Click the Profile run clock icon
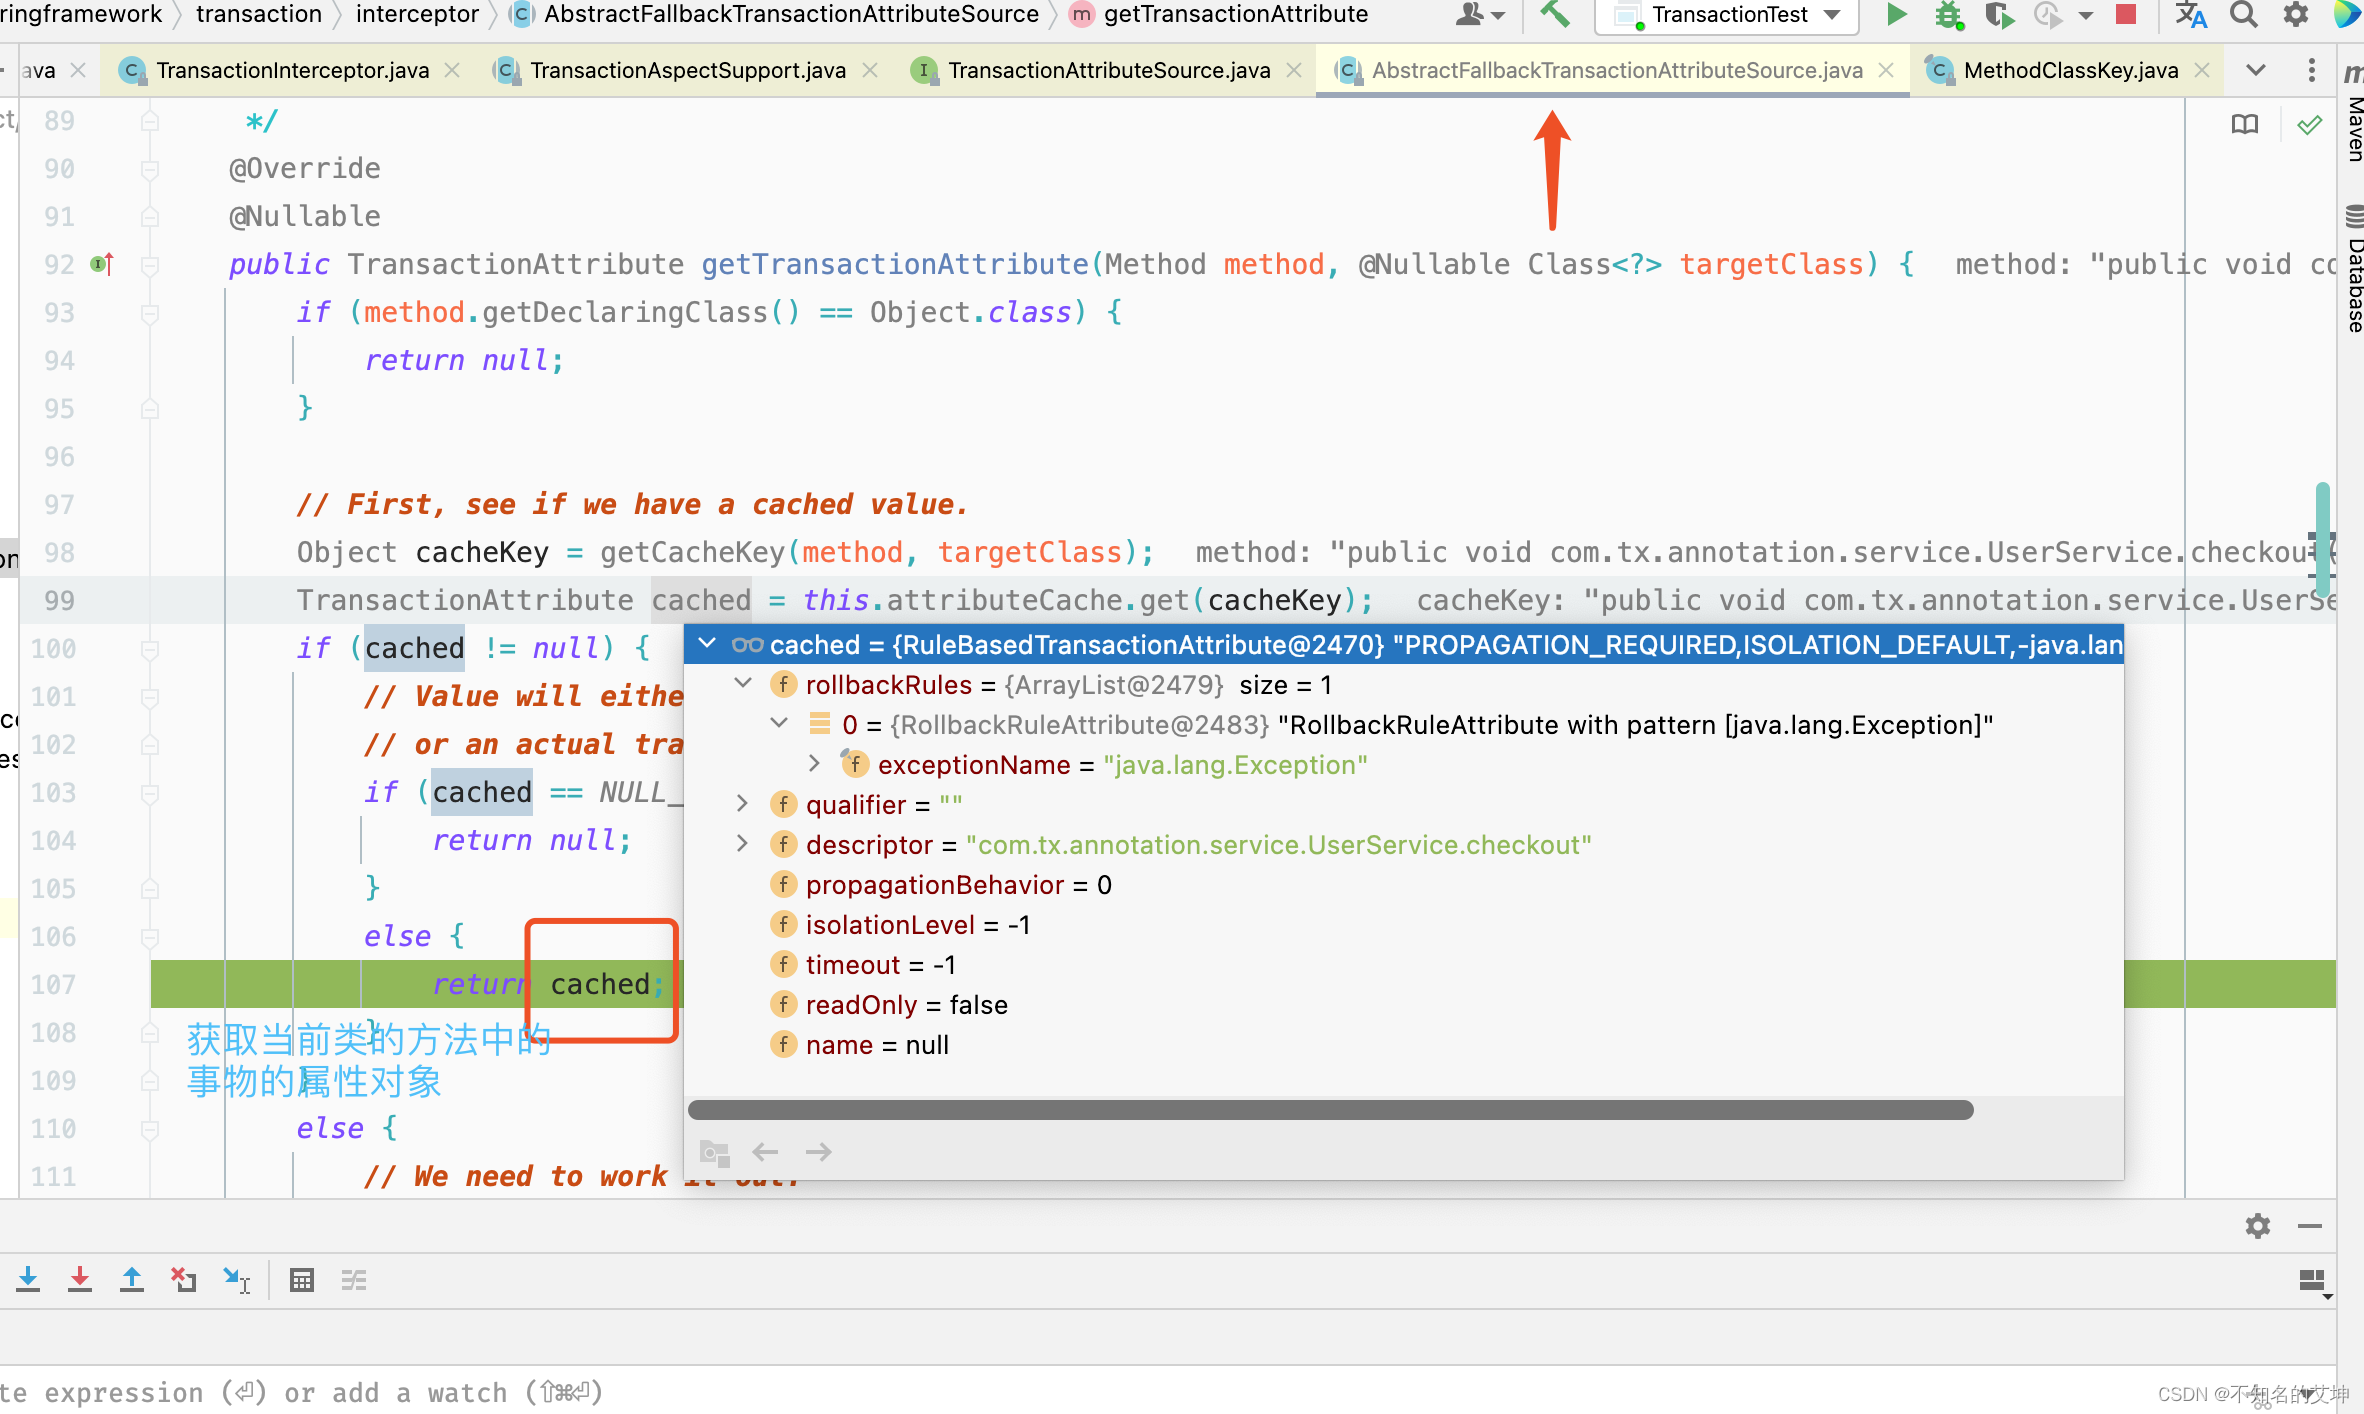This screenshot has width=2364, height=1414. pyautogui.click(x=2048, y=14)
